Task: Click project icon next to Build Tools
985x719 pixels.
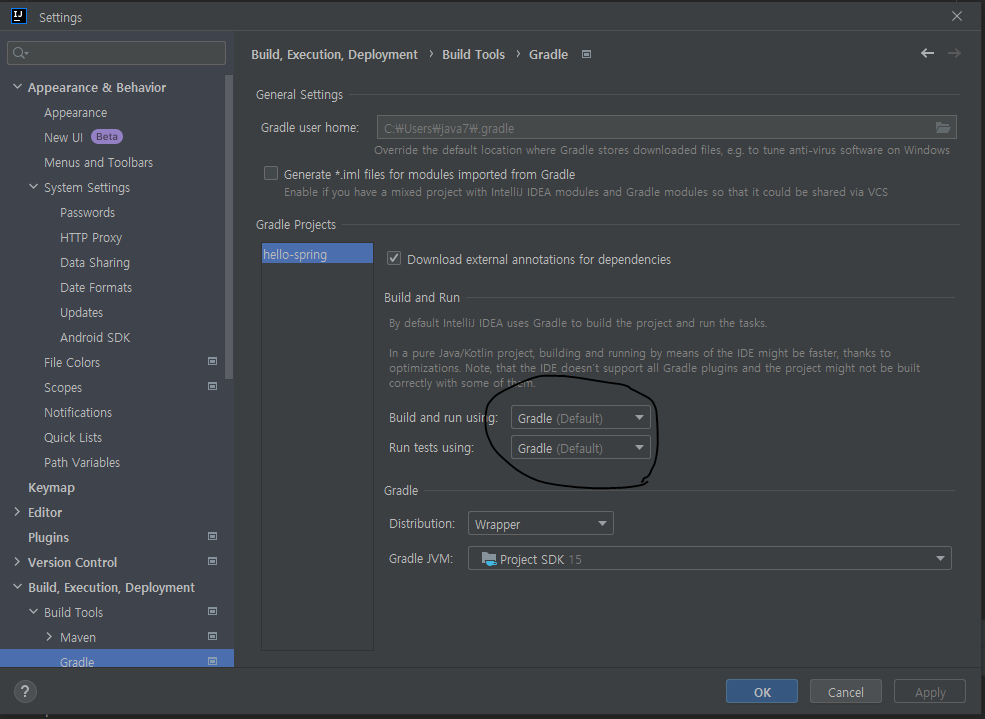Action: 212,612
